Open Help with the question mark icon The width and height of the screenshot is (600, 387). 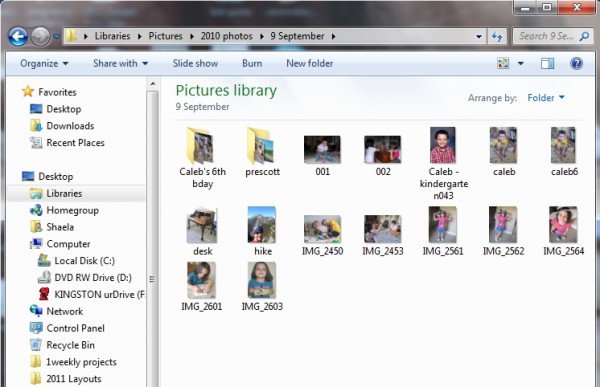click(x=576, y=64)
